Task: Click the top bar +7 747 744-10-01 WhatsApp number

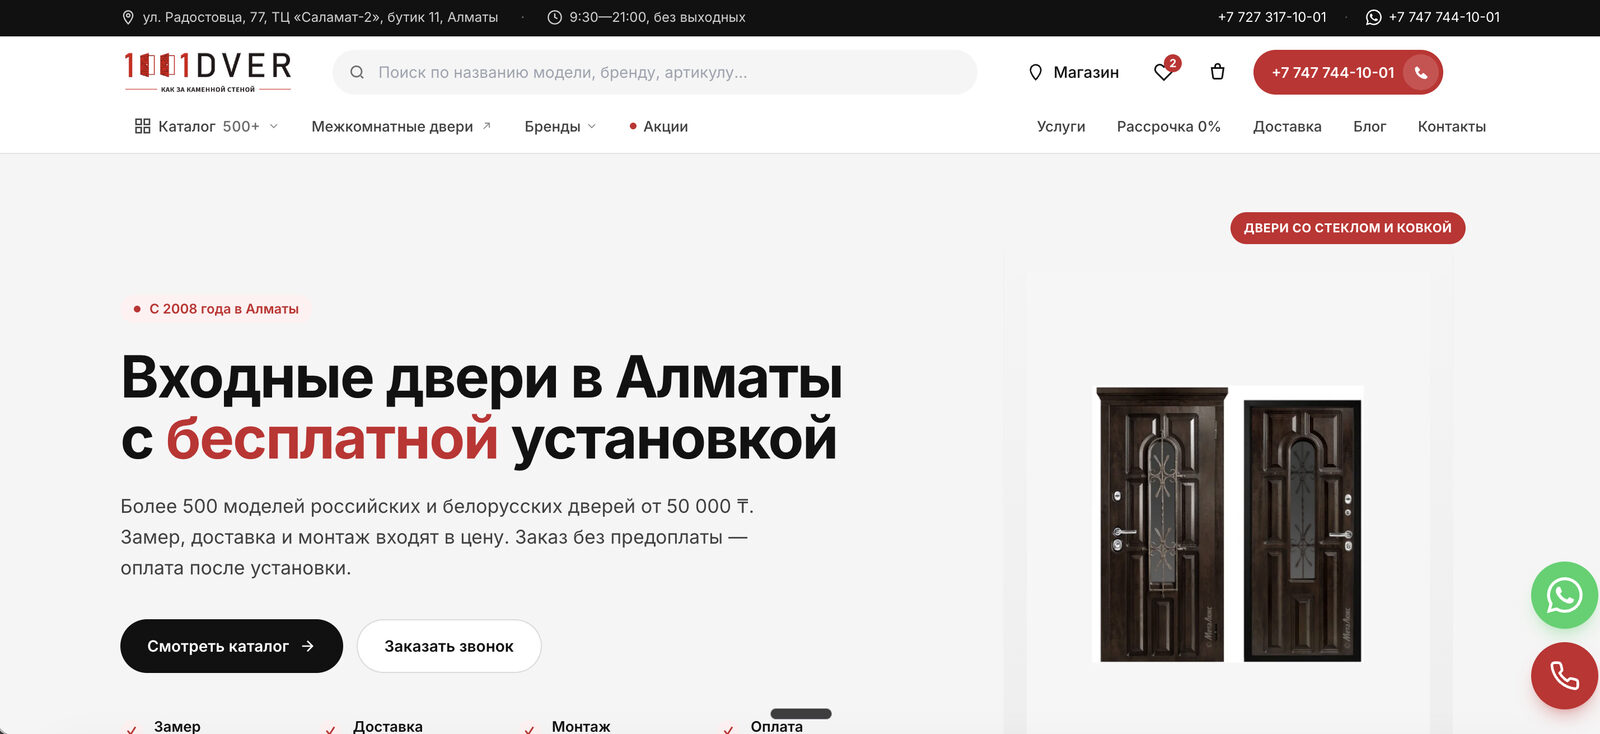Action: 1444,17
